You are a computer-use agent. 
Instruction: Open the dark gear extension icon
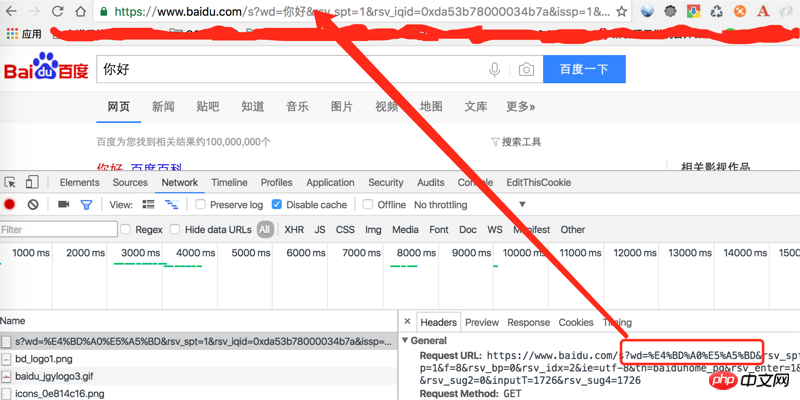670,11
